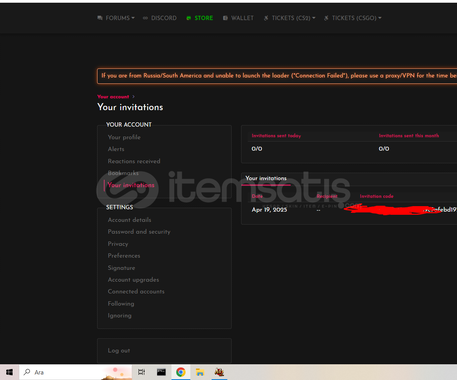Open the Ignoring list
Viewport: 457px width, 380px height.
pyautogui.click(x=119, y=316)
